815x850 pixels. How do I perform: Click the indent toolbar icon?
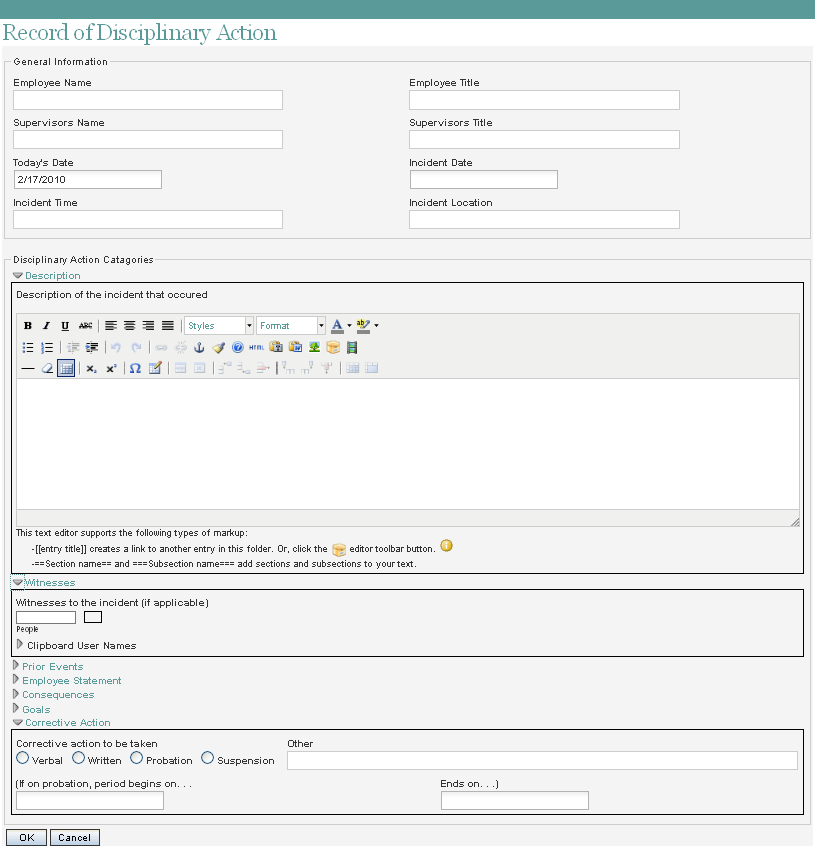pos(92,347)
